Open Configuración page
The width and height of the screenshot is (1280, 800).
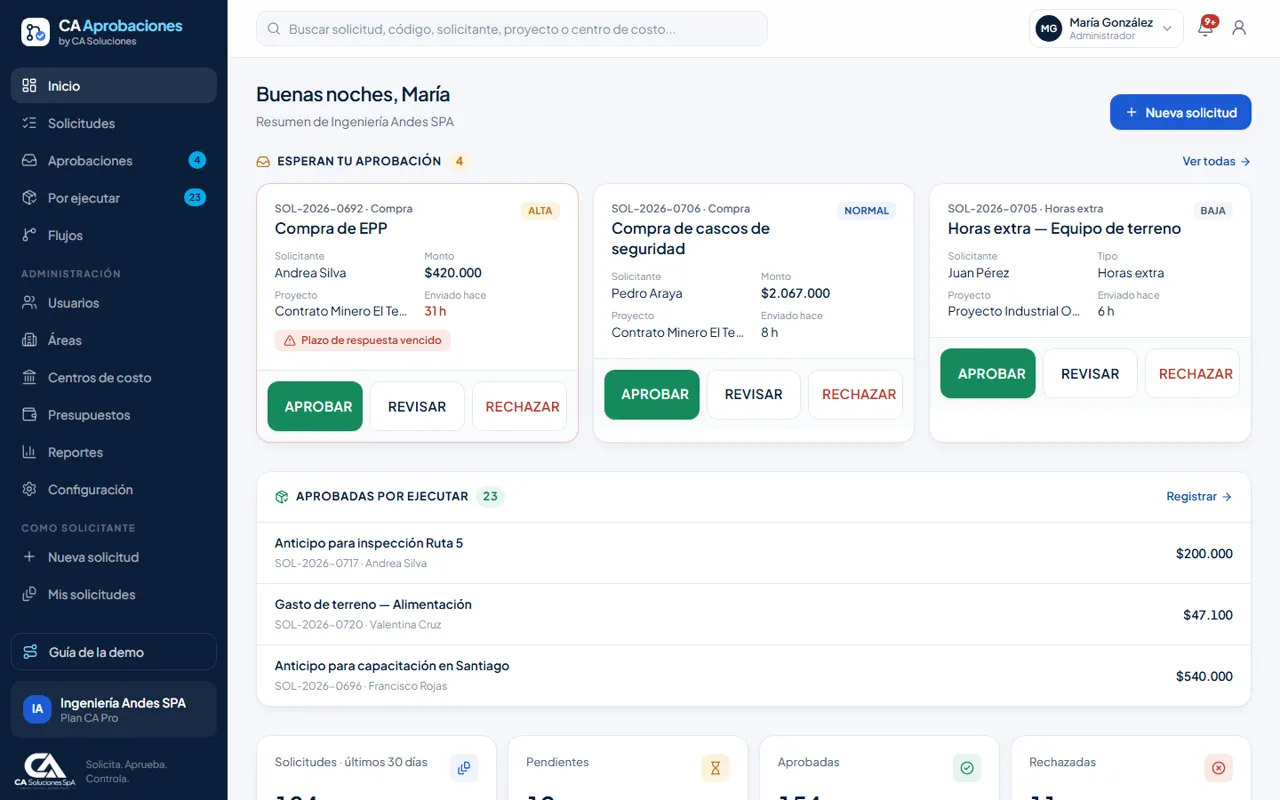point(114,489)
